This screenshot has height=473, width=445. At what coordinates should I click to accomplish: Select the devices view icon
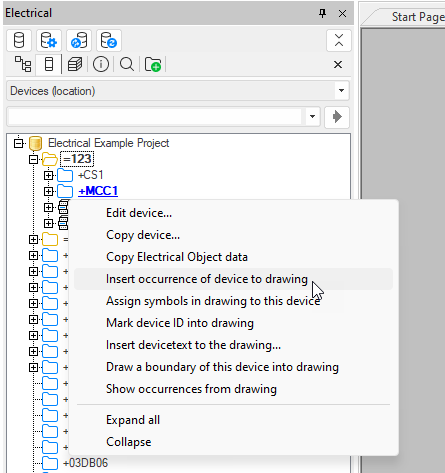[49, 64]
